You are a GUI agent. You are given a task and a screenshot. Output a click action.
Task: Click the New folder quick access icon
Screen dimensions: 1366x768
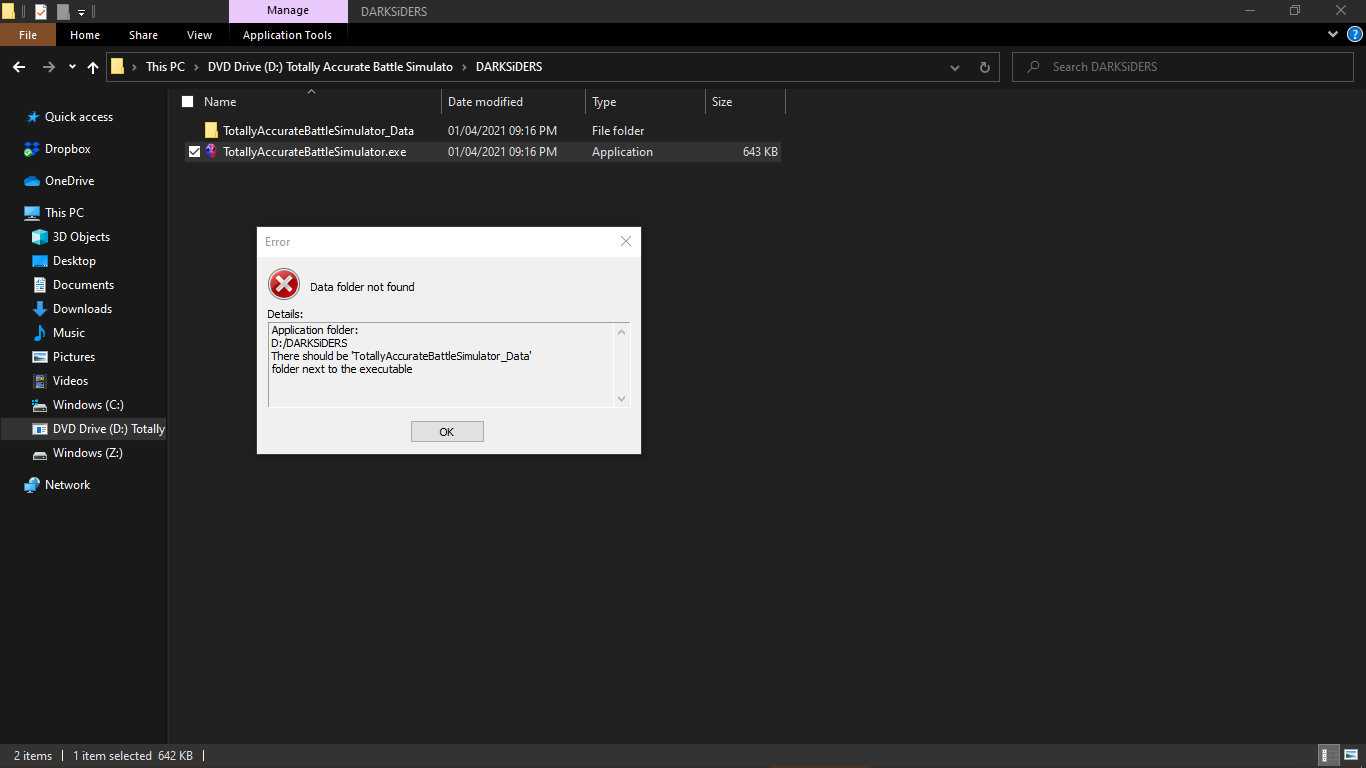[x=63, y=12]
